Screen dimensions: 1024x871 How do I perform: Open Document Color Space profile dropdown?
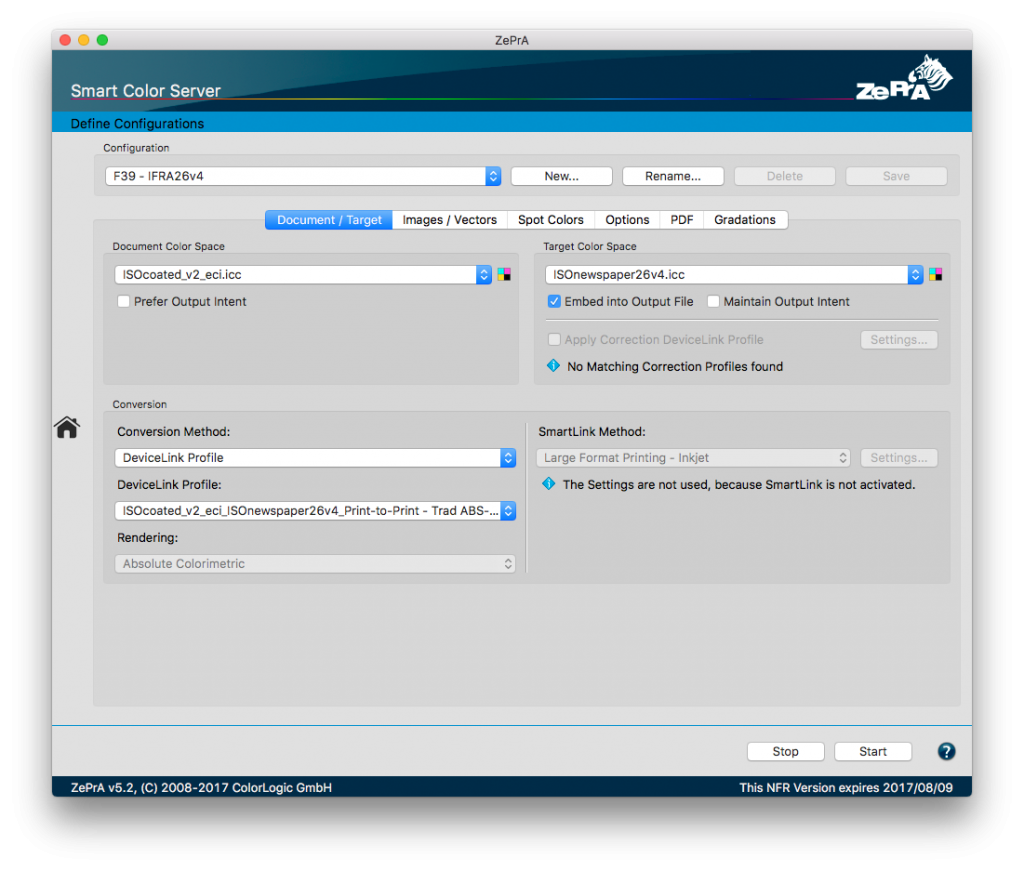pos(303,275)
